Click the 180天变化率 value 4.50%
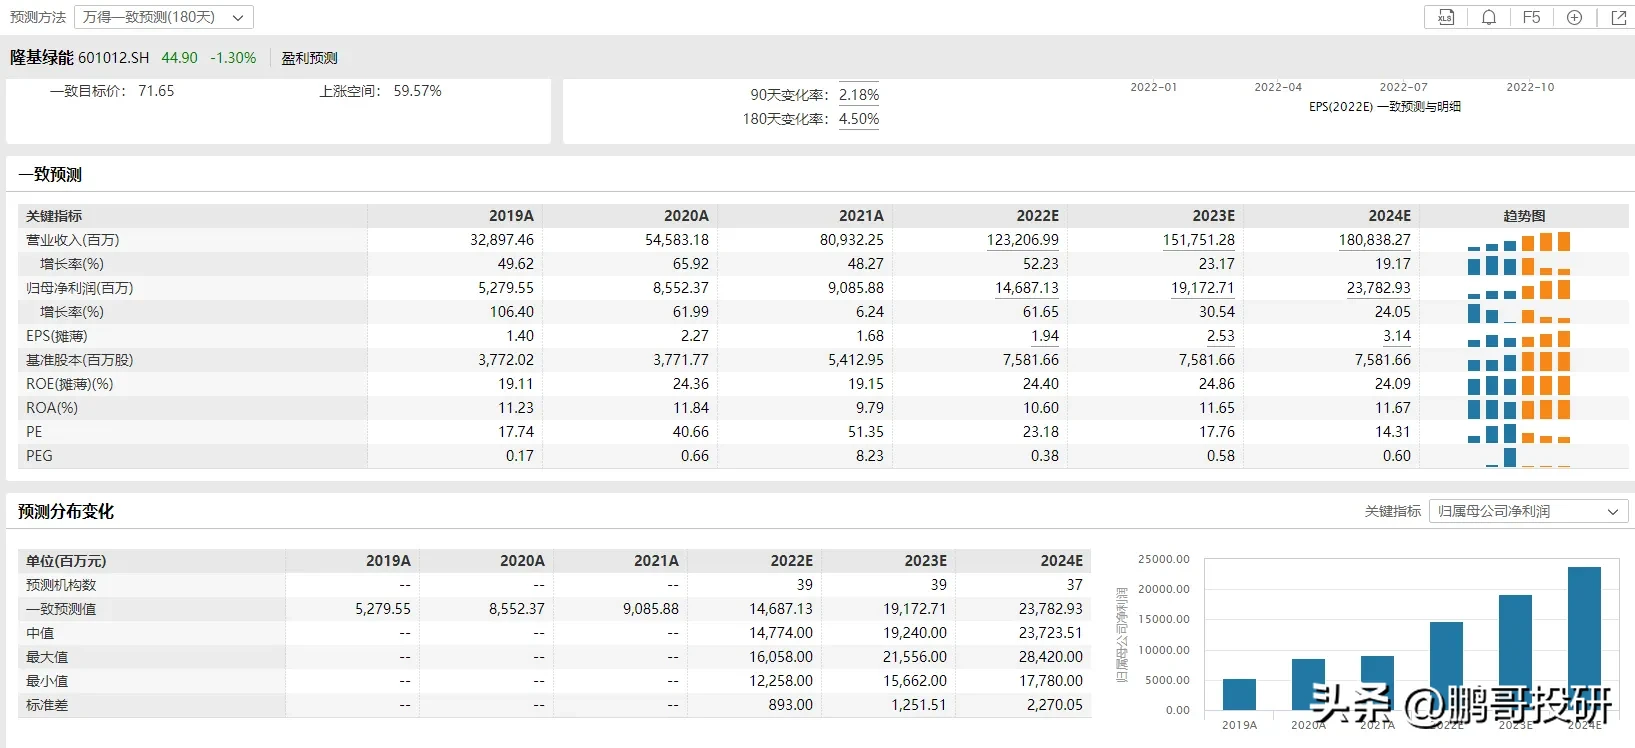Screen dimensions: 1635x748 click(x=859, y=119)
